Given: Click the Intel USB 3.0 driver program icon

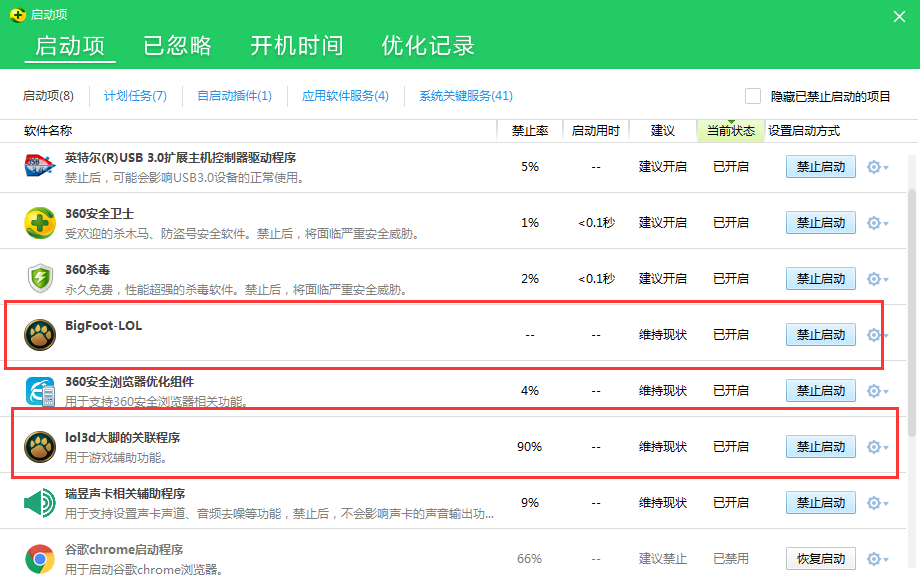Looking at the screenshot, I should click(x=39, y=167).
